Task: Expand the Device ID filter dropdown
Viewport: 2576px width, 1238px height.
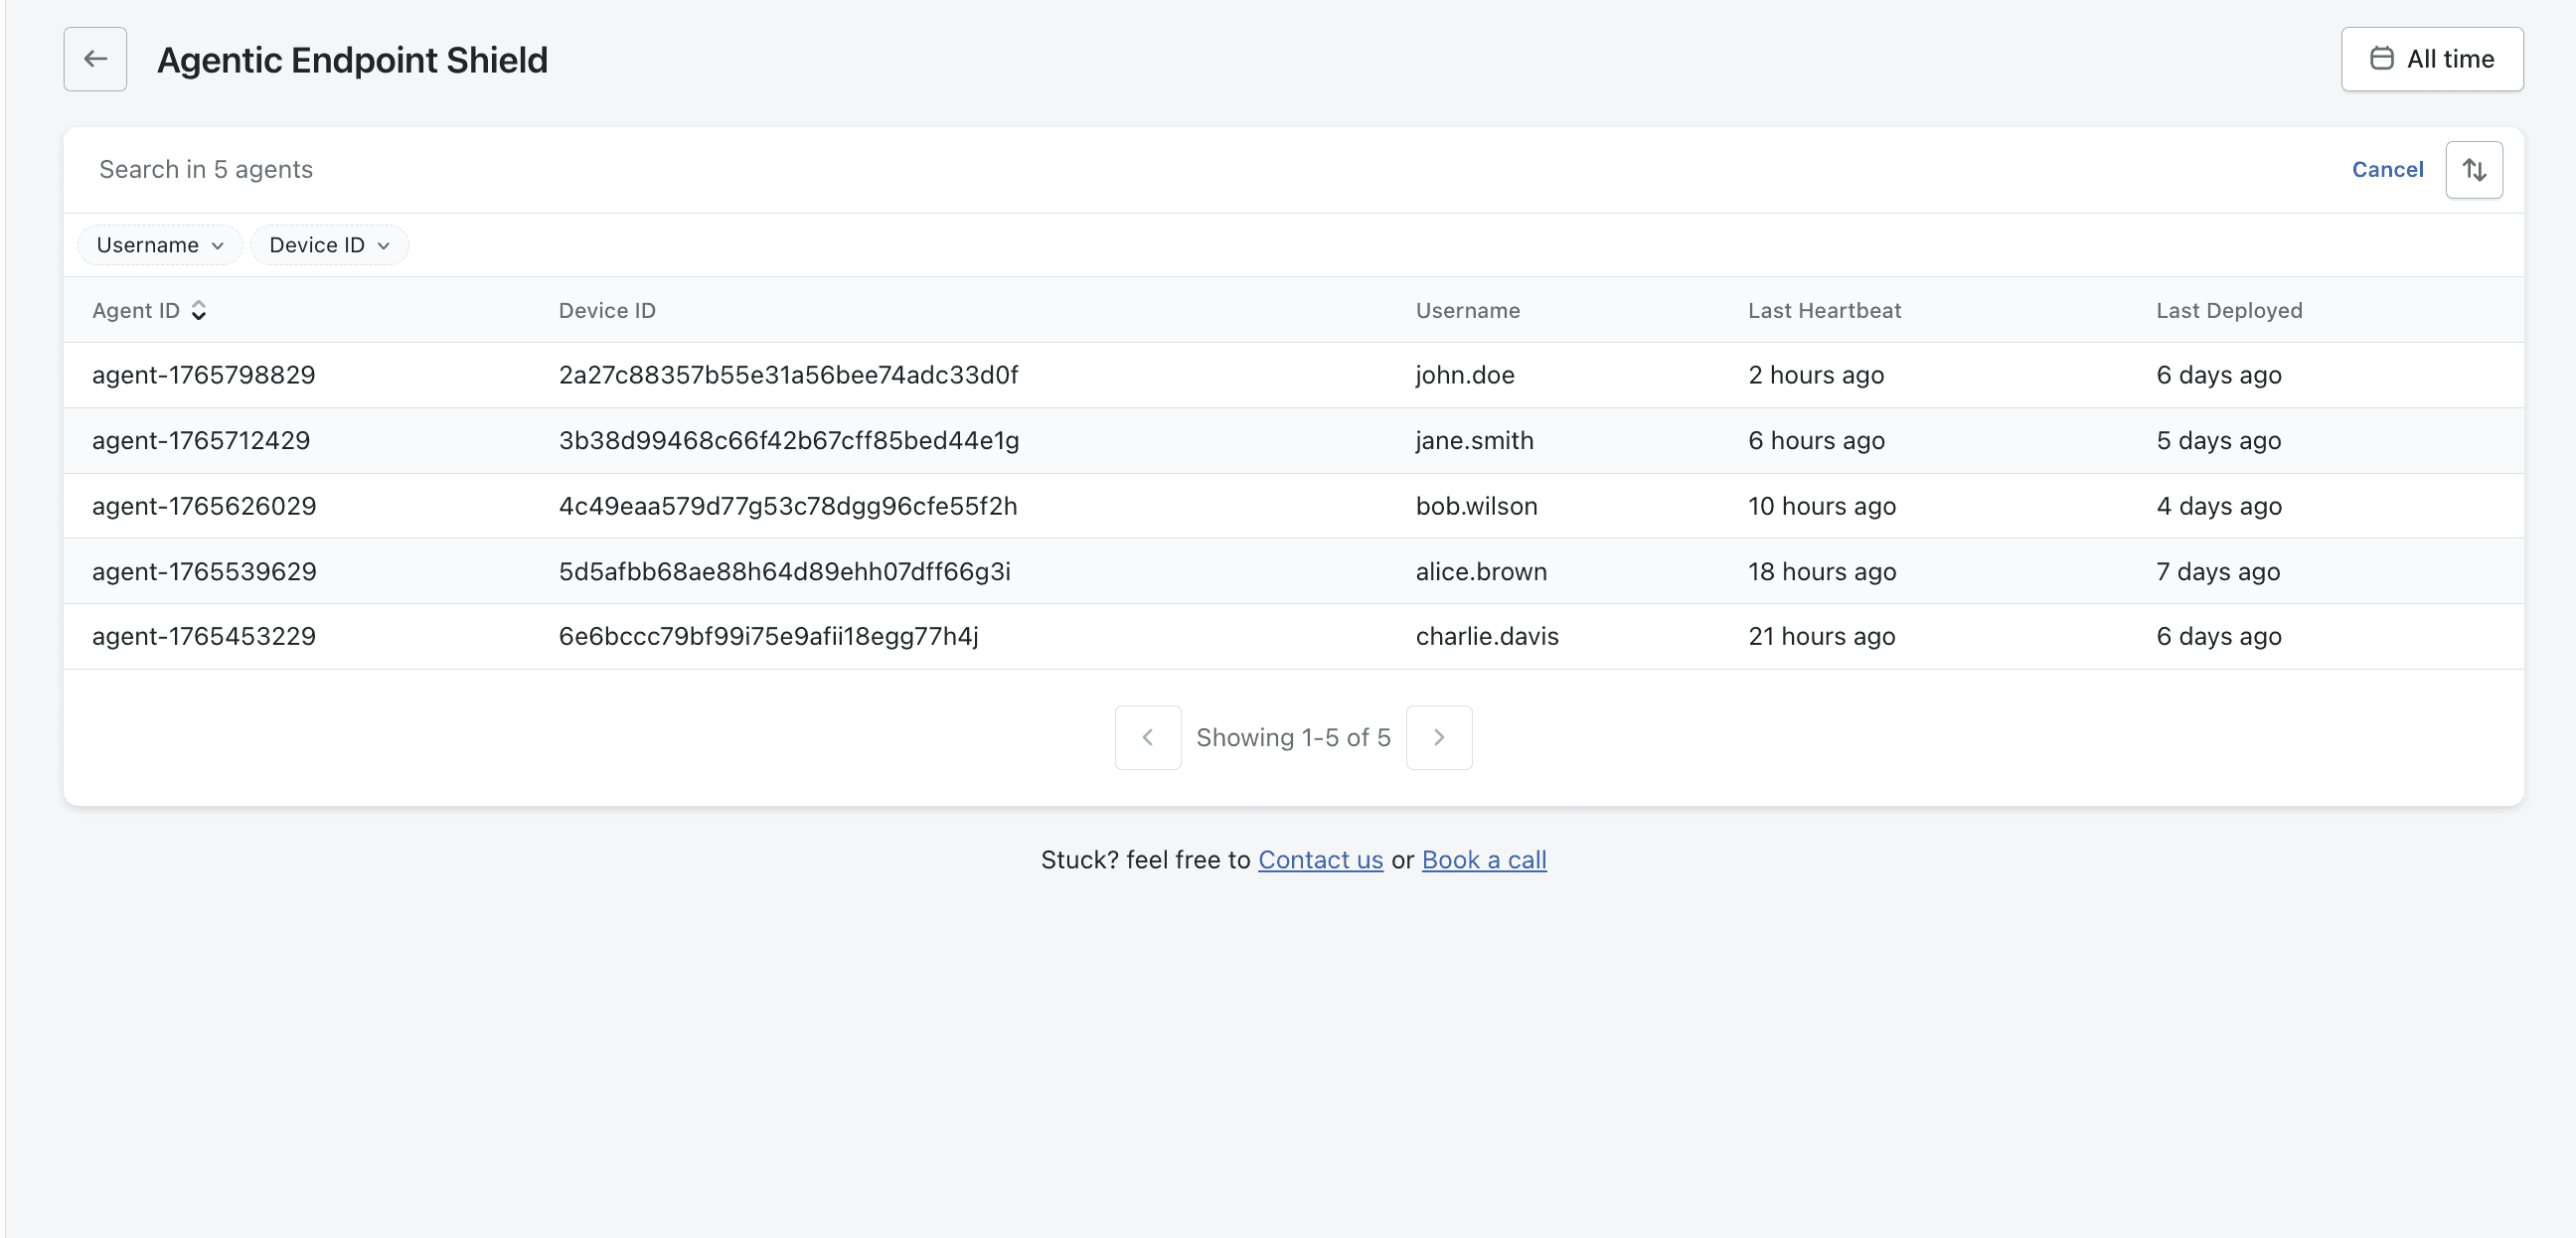Action: pos(329,245)
